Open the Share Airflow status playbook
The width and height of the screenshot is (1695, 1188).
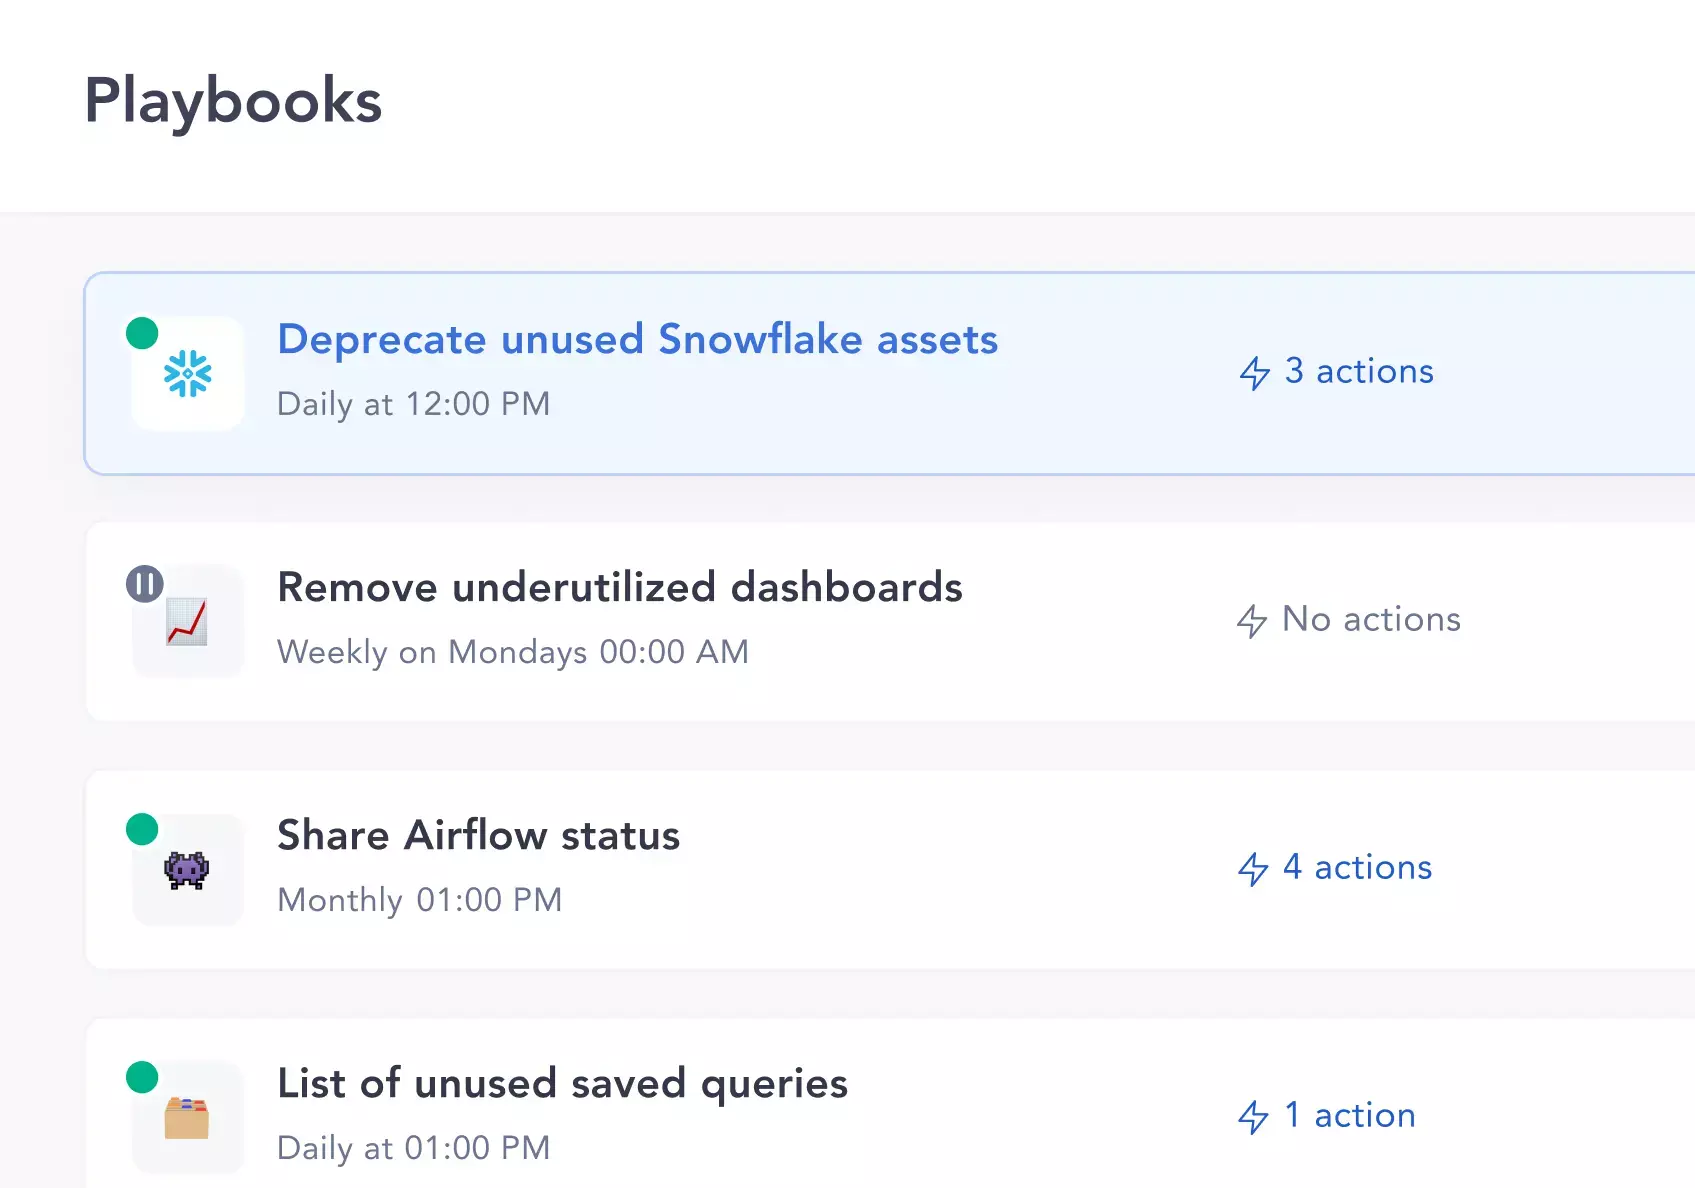click(478, 835)
